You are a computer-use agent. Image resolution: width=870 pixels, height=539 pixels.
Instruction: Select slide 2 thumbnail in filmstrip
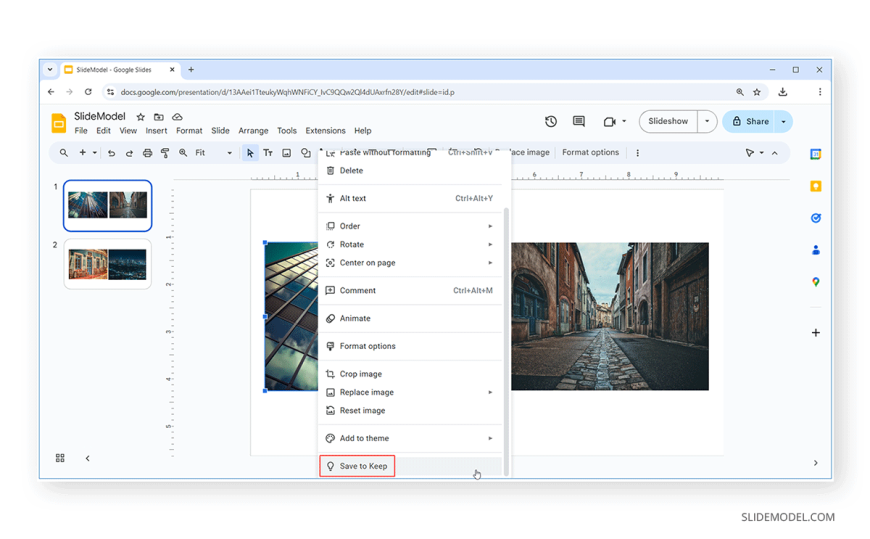108,264
